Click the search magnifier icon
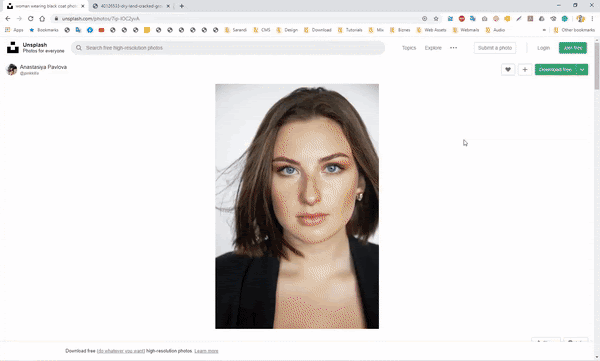The width and height of the screenshot is (600, 361). [x=79, y=48]
